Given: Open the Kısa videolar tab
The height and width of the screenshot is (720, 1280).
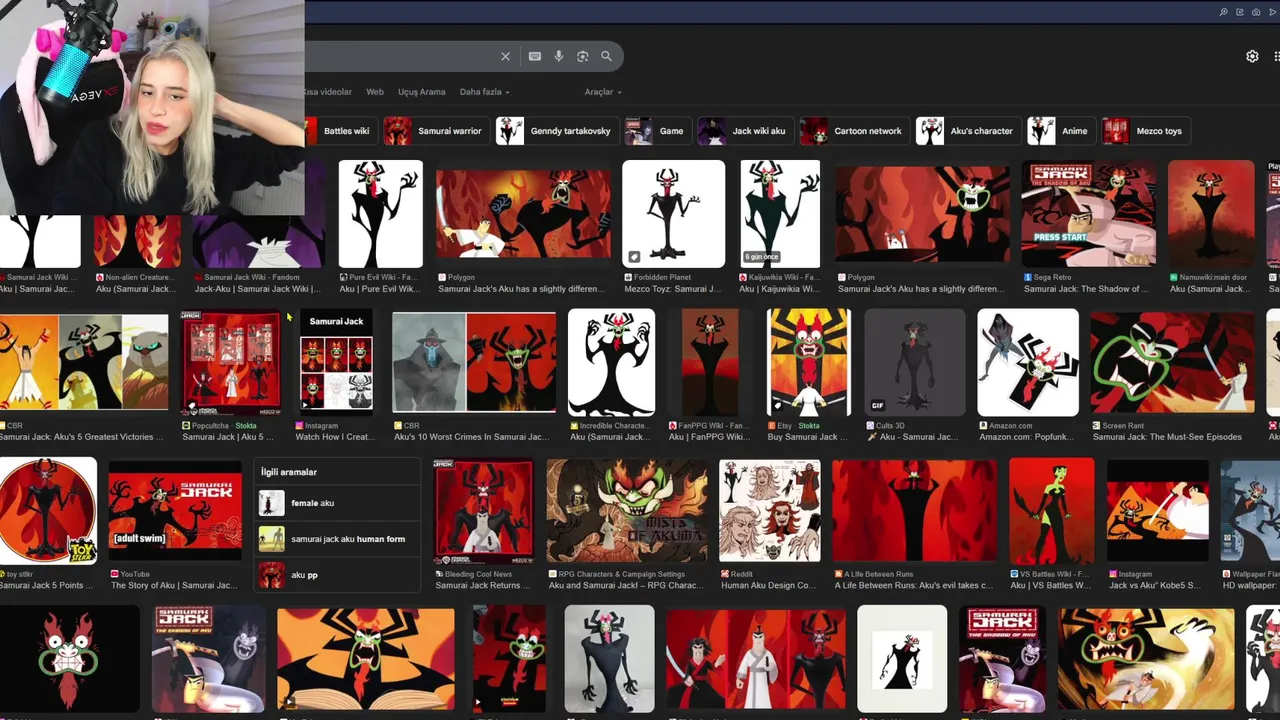Looking at the screenshot, I should tap(328, 92).
